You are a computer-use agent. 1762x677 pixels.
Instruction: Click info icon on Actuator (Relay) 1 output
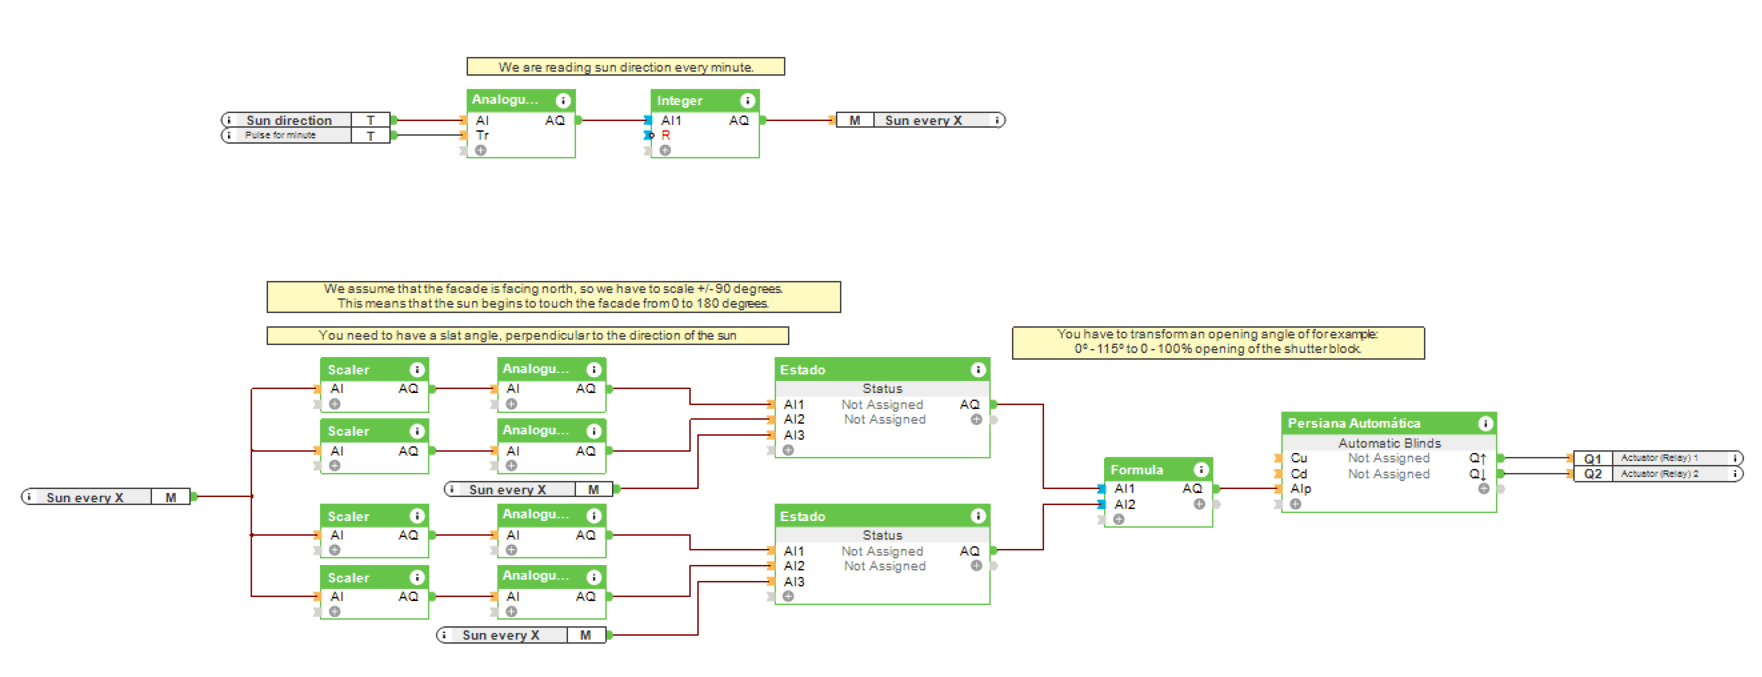[1736, 458]
